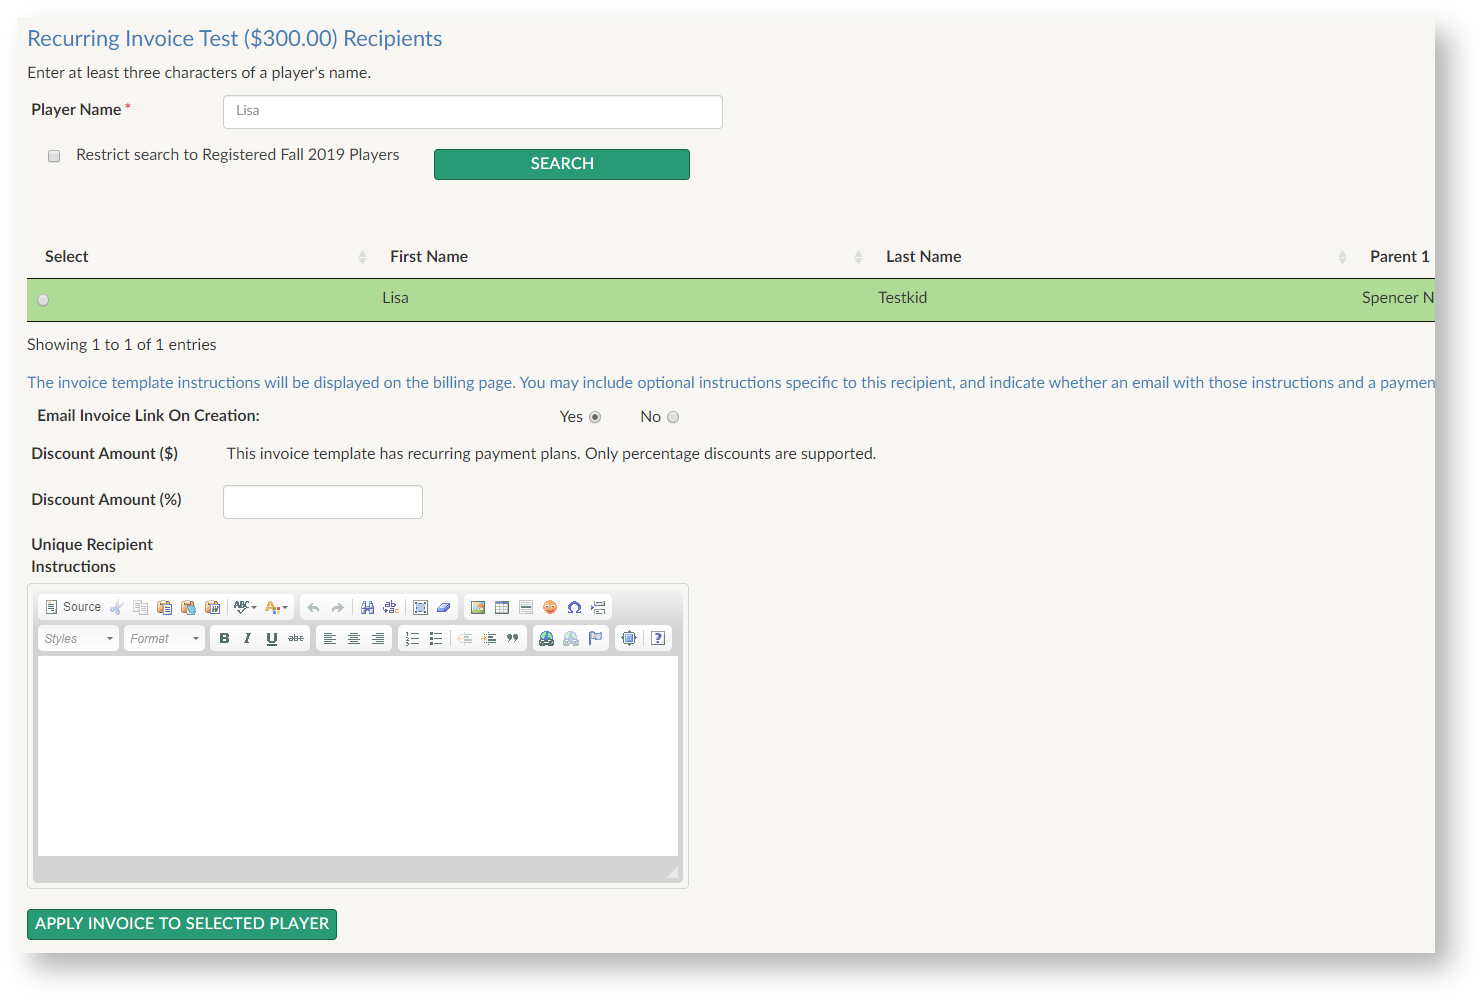Click Apply Invoice To Selected Player button
This screenshot has height=1001, width=1483.
tap(182, 924)
